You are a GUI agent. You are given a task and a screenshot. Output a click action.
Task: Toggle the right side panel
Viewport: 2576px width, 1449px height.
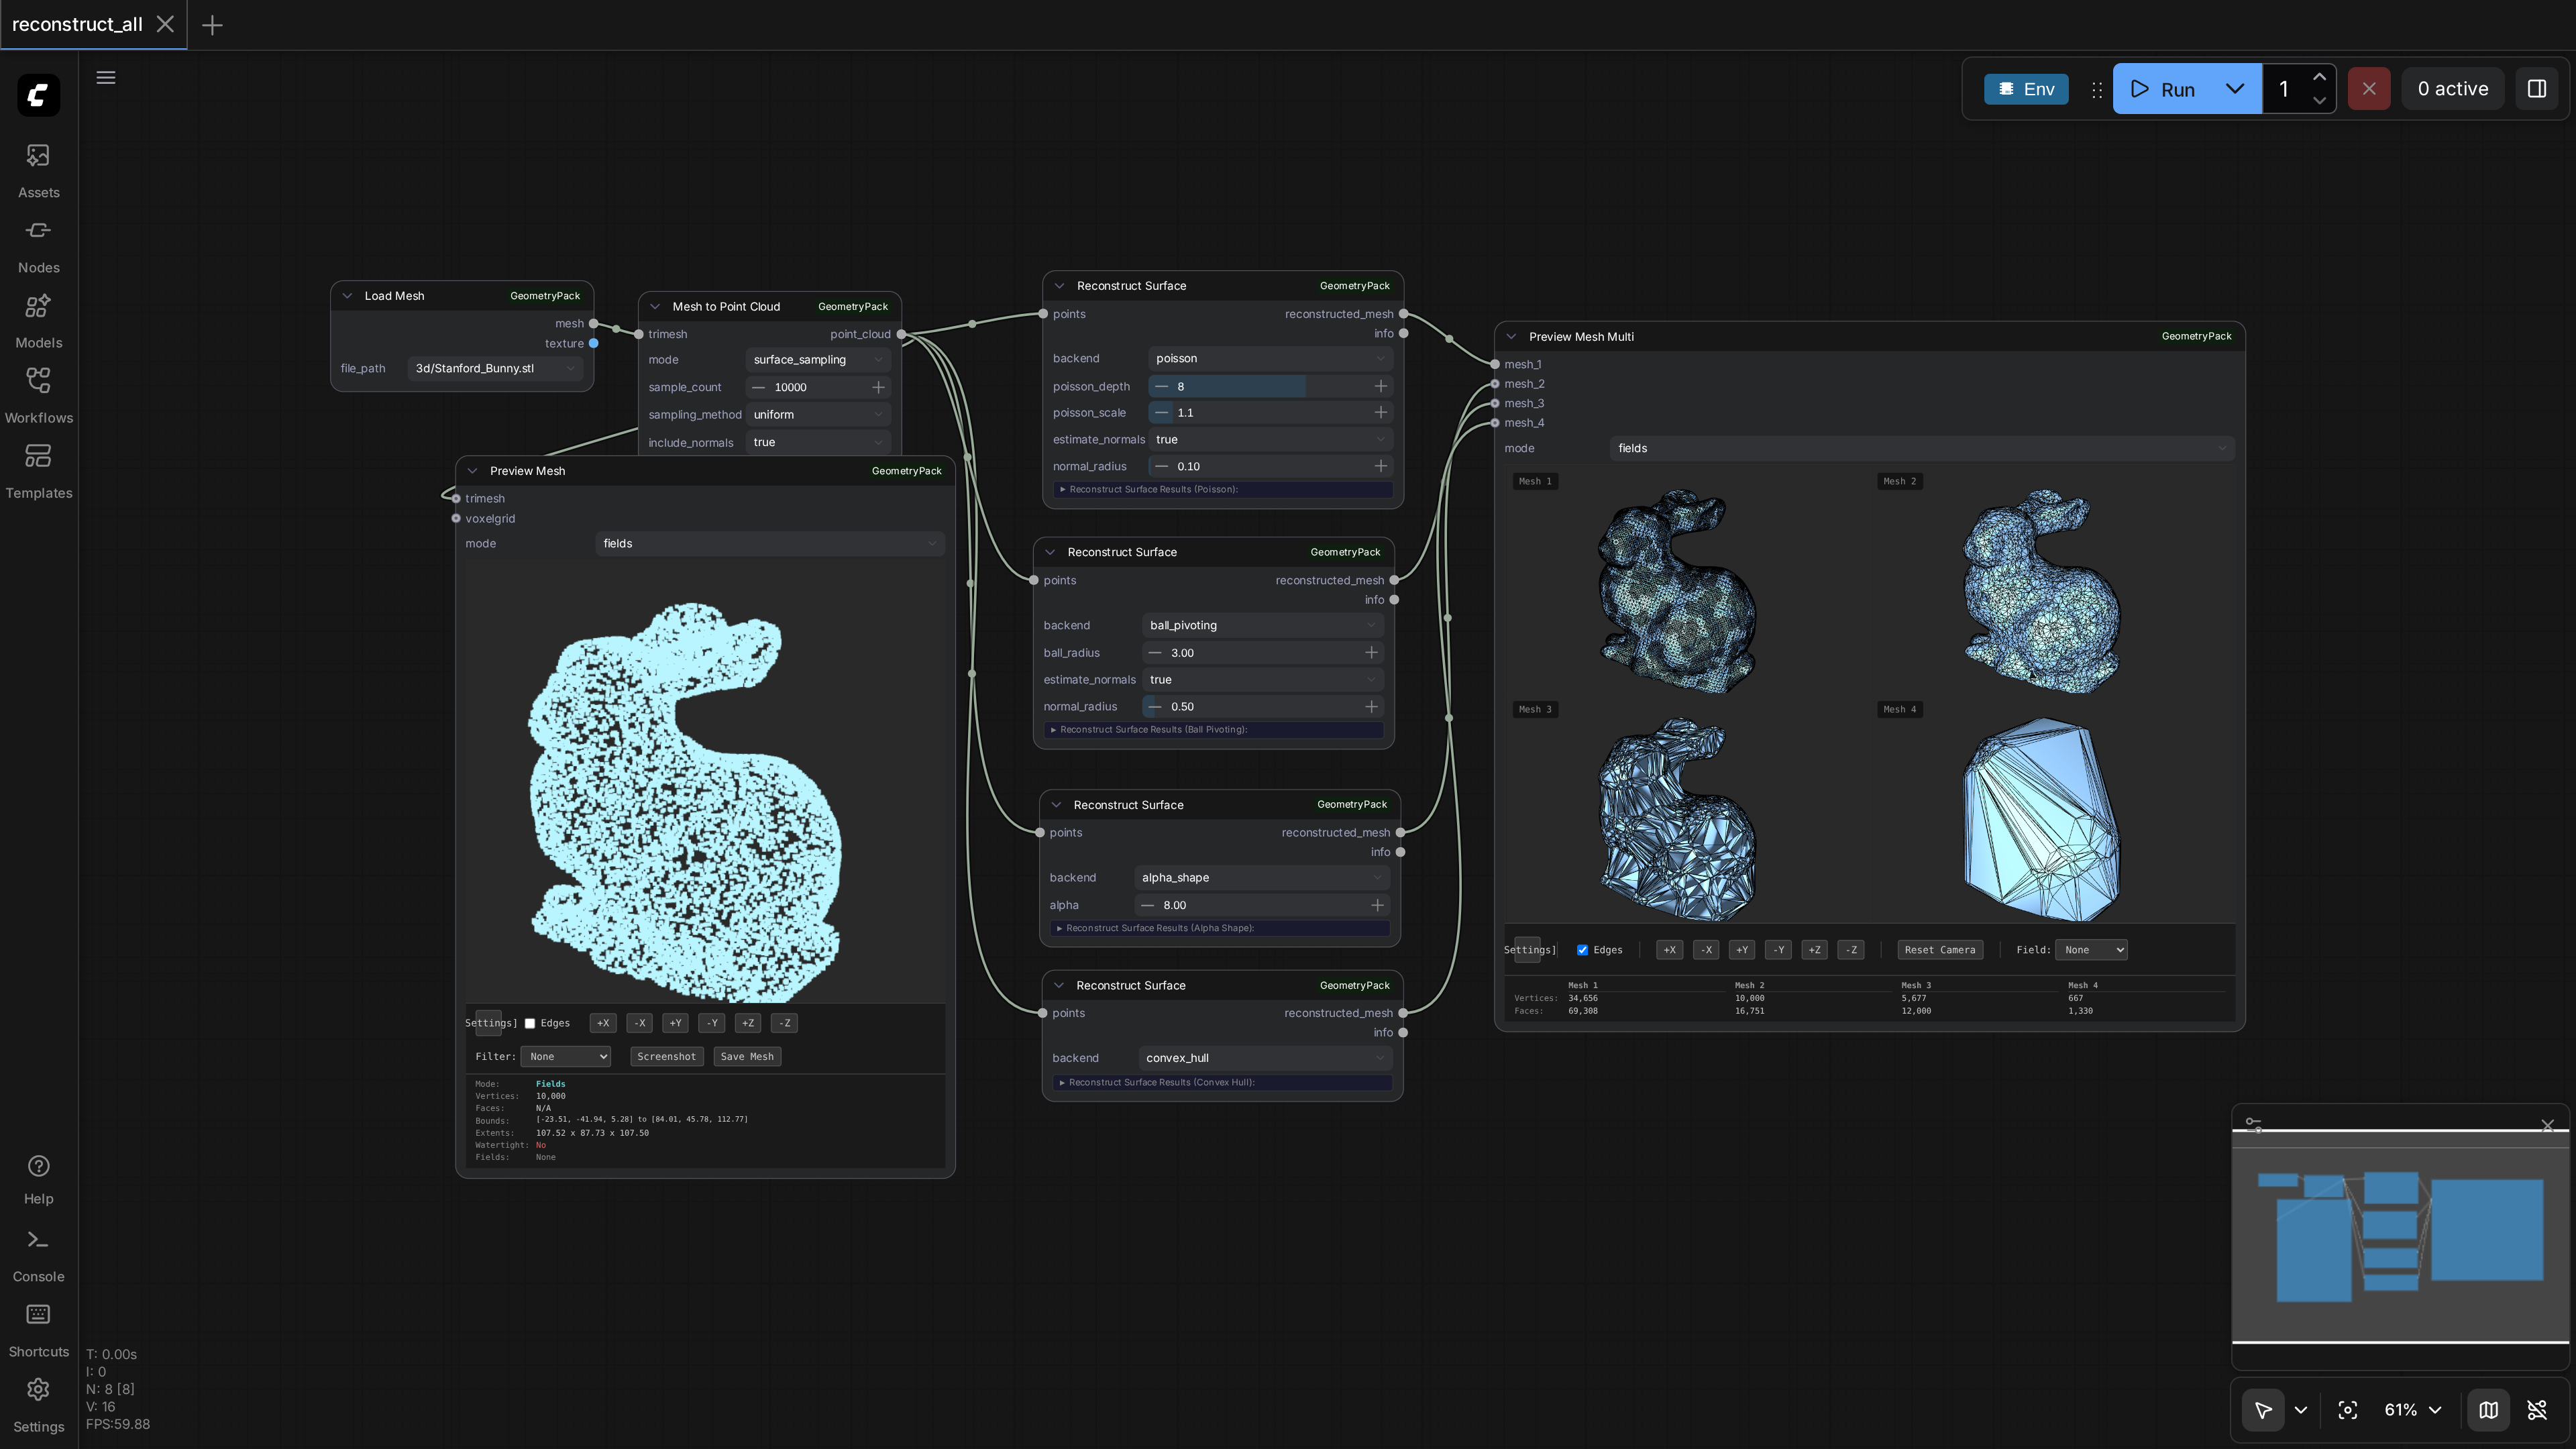tap(2537, 89)
